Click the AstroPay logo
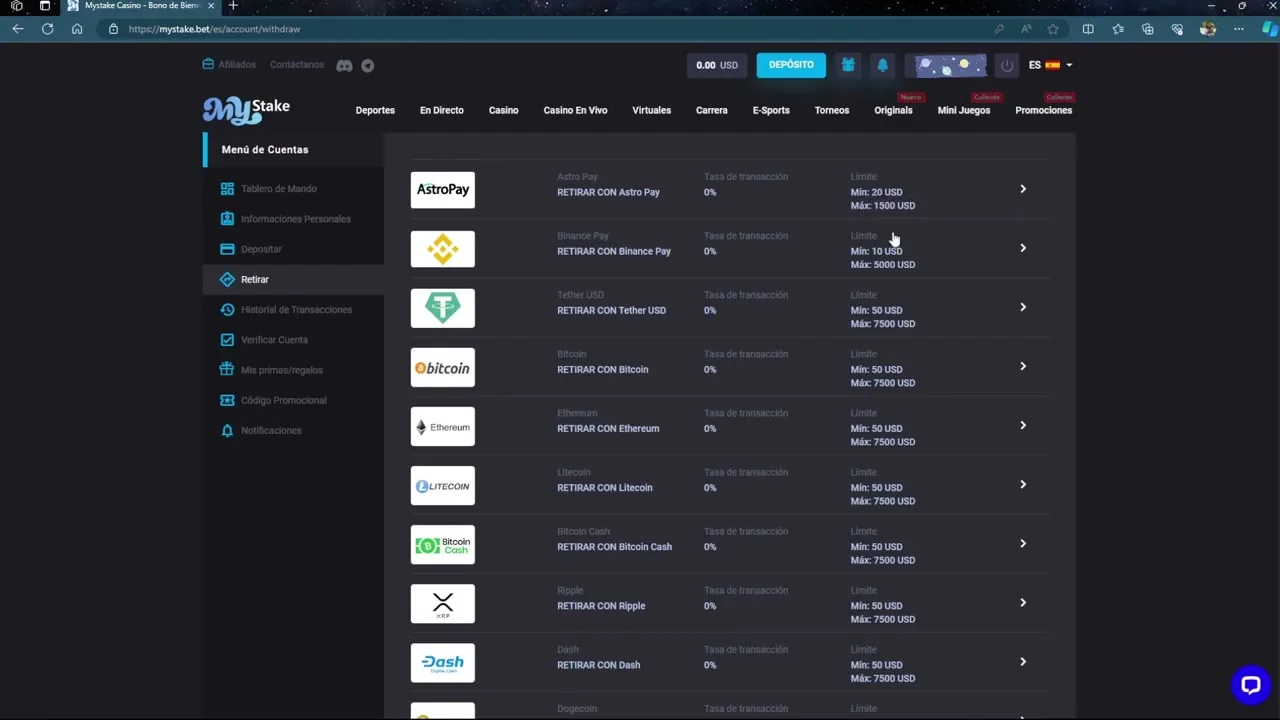The width and height of the screenshot is (1280, 720). coord(443,190)
